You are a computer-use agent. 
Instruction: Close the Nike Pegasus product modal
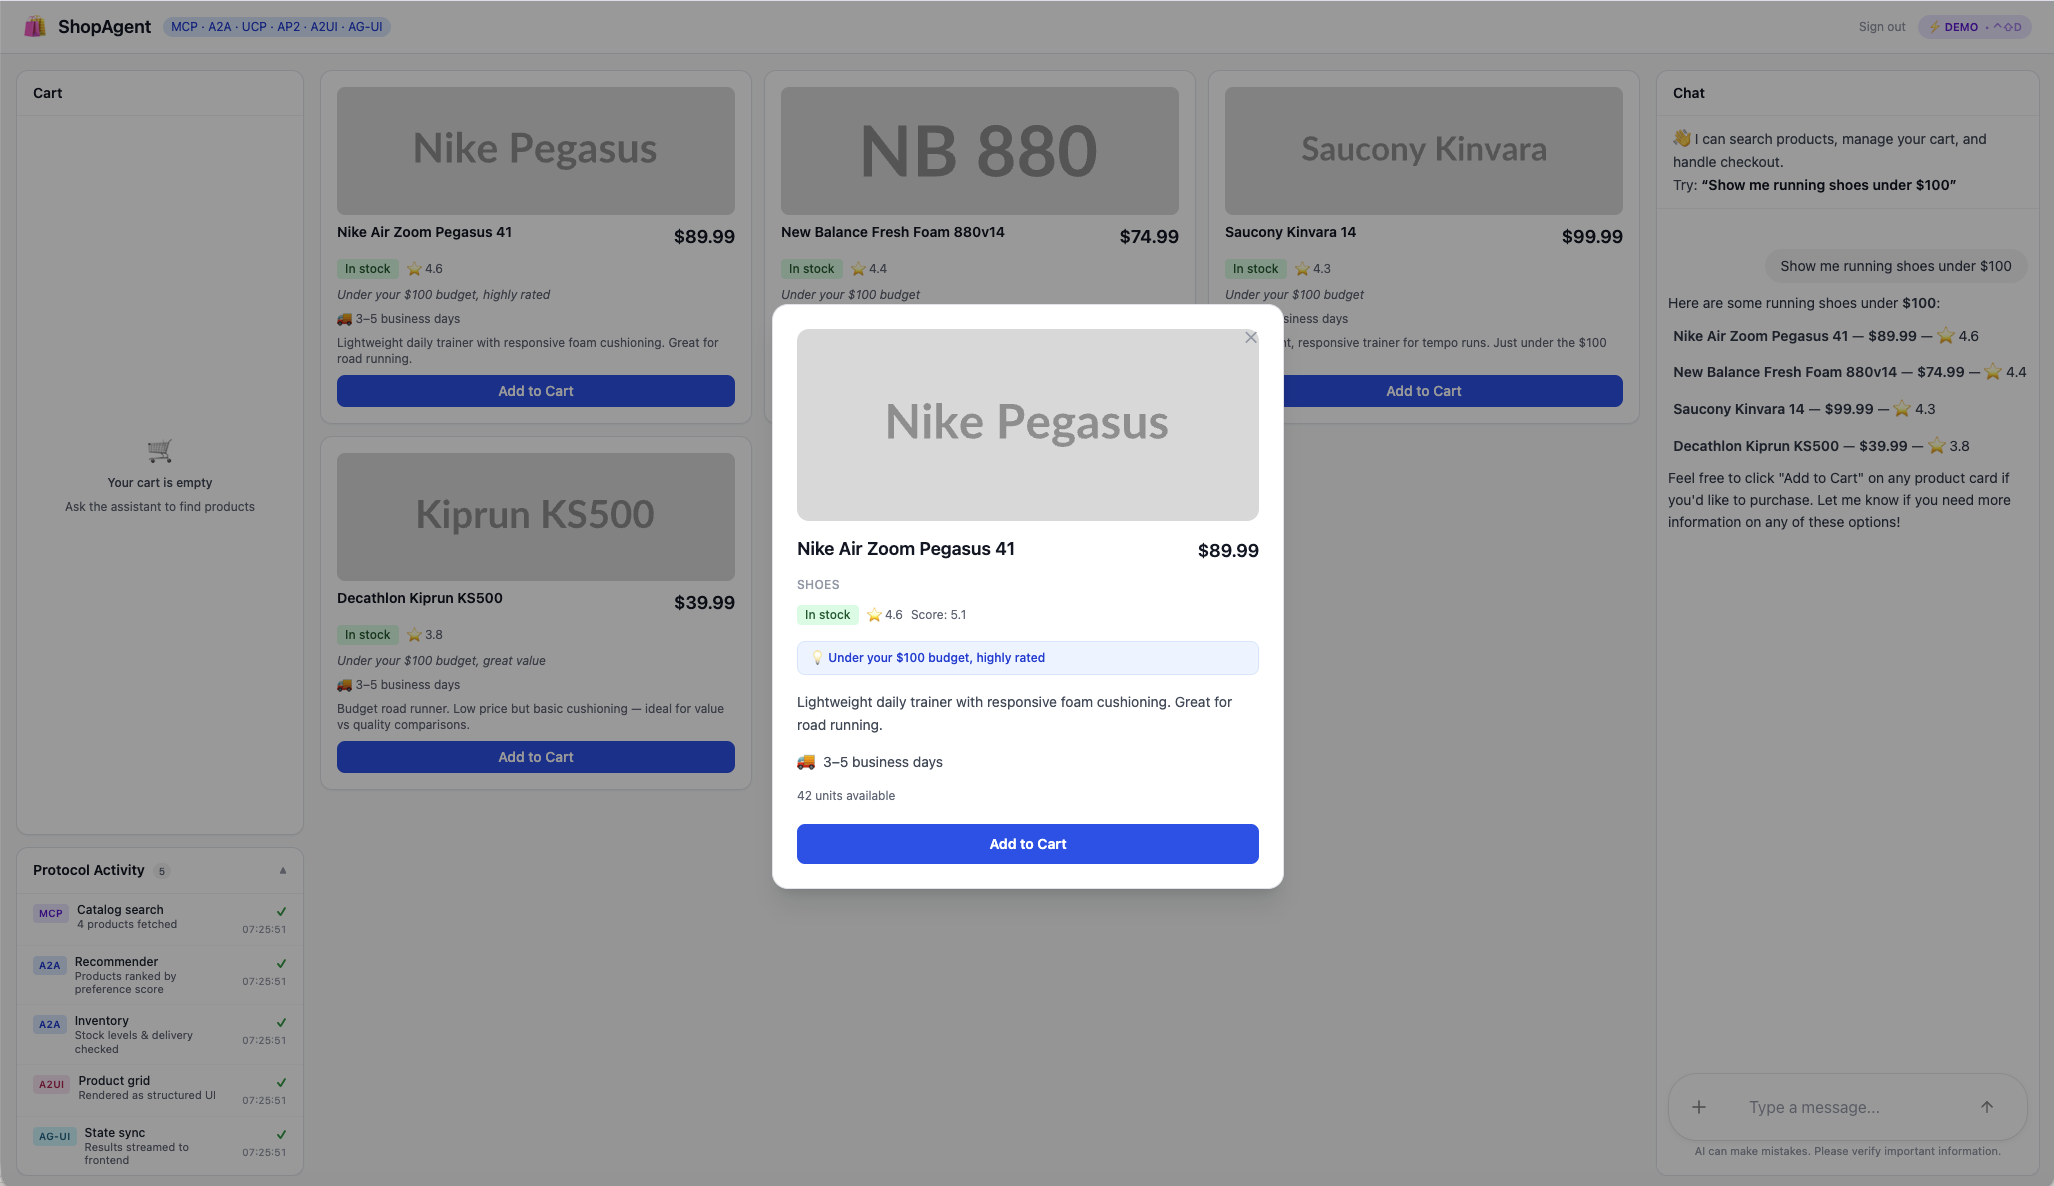point(1251,337)
